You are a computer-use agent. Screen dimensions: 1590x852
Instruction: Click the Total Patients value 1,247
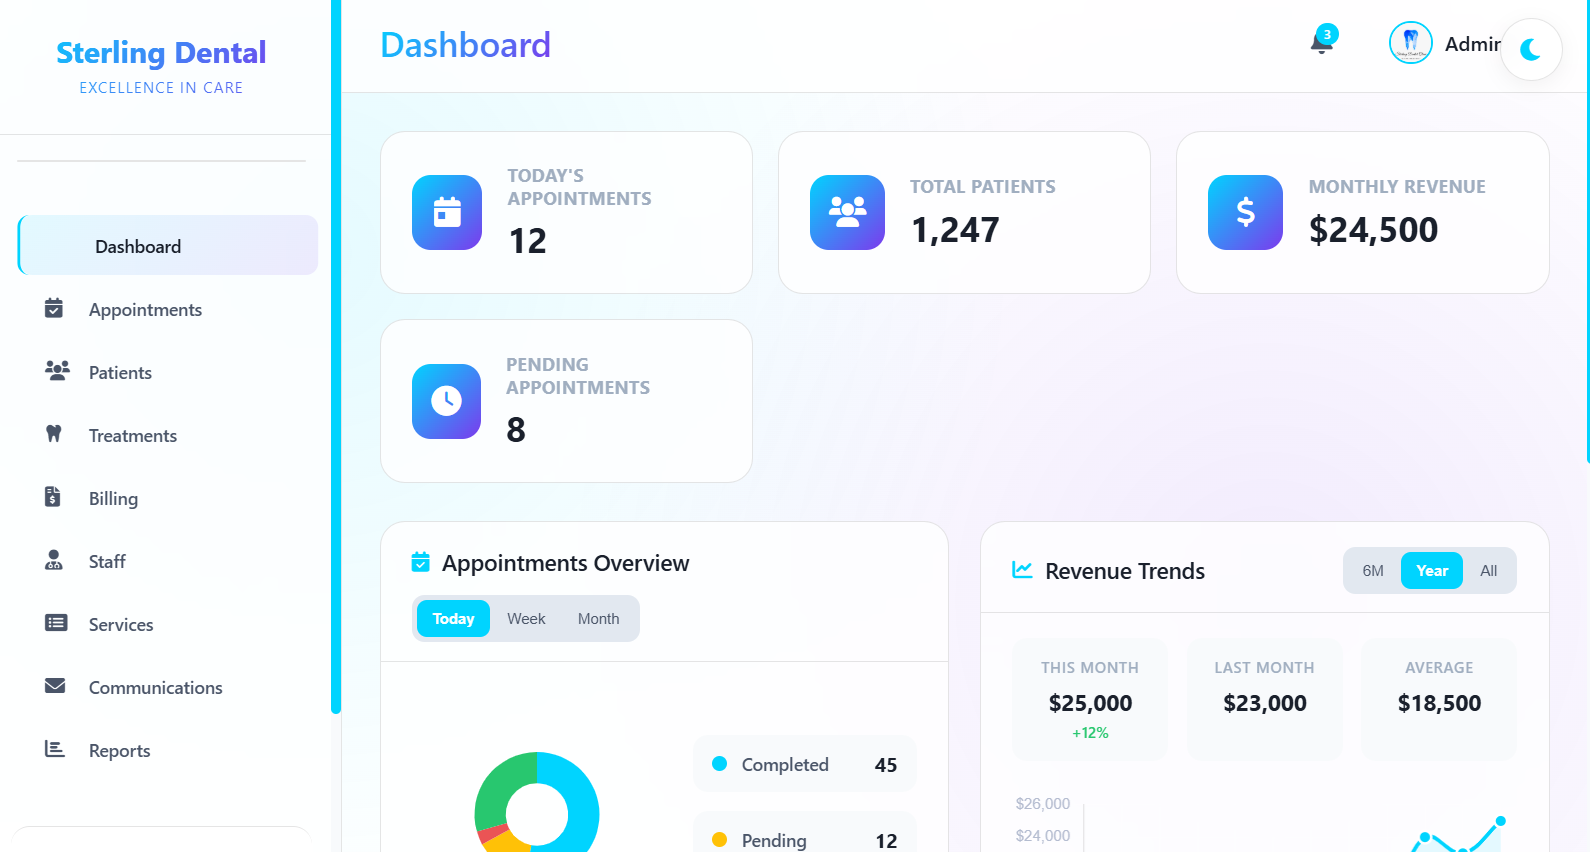(x=955, y=230)
